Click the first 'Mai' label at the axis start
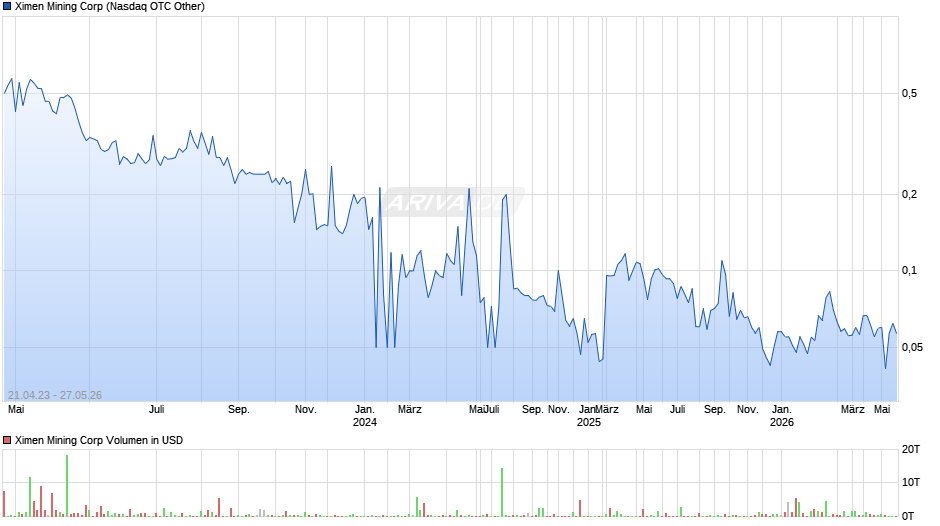Screen dimensions: 940x526 coord(16,410)
